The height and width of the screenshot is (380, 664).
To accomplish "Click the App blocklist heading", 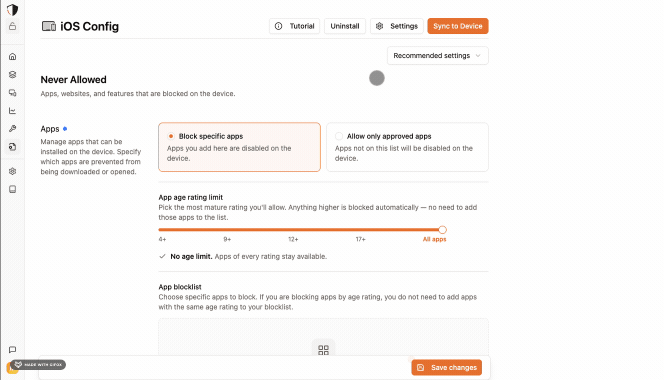I will point(180,287).
